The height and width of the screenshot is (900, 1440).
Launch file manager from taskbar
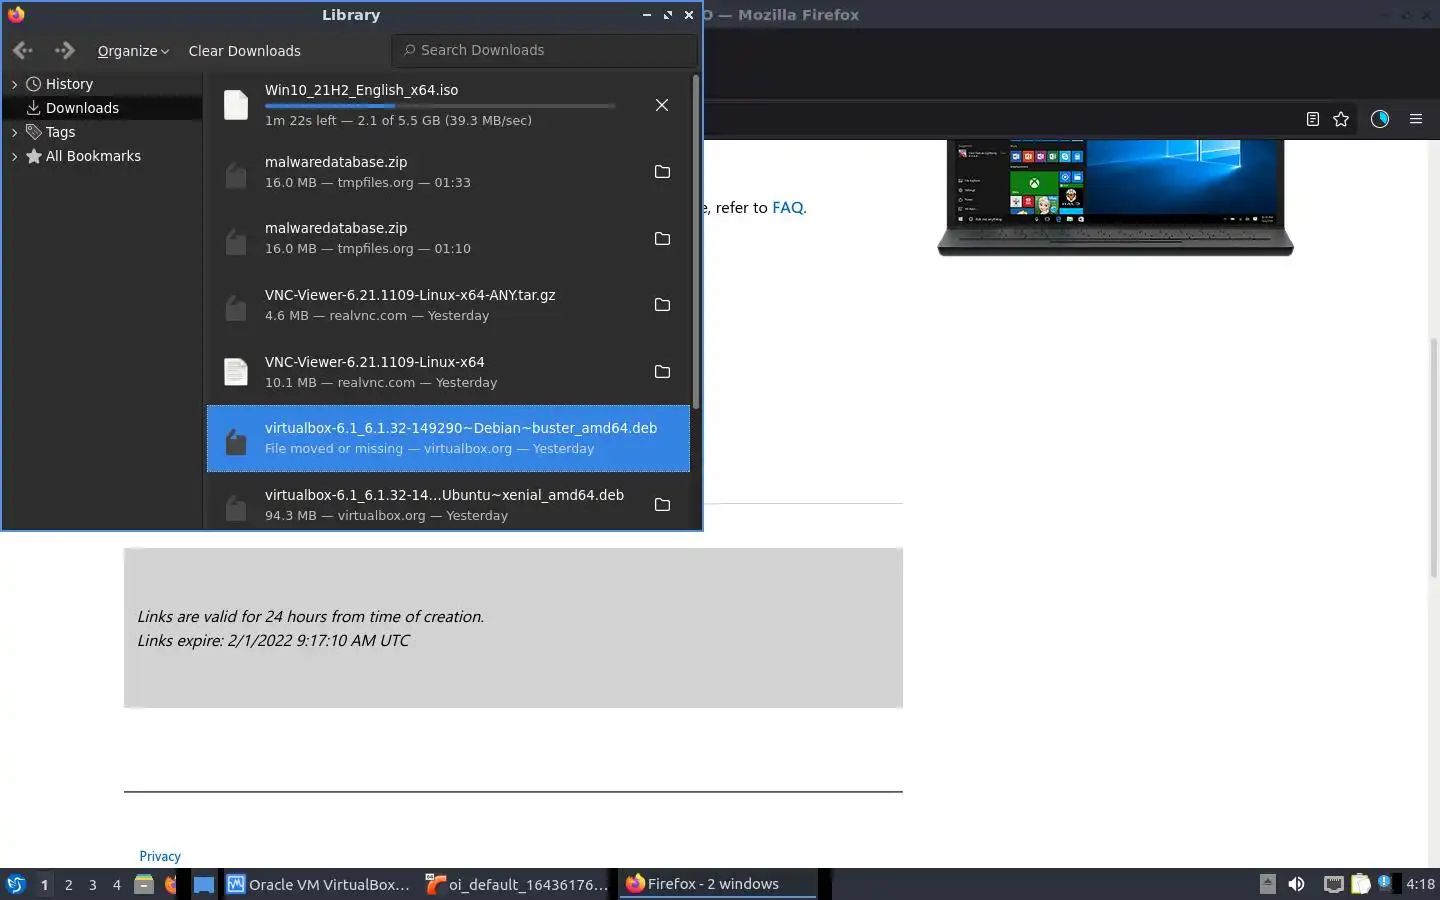[x=144, y=884]
